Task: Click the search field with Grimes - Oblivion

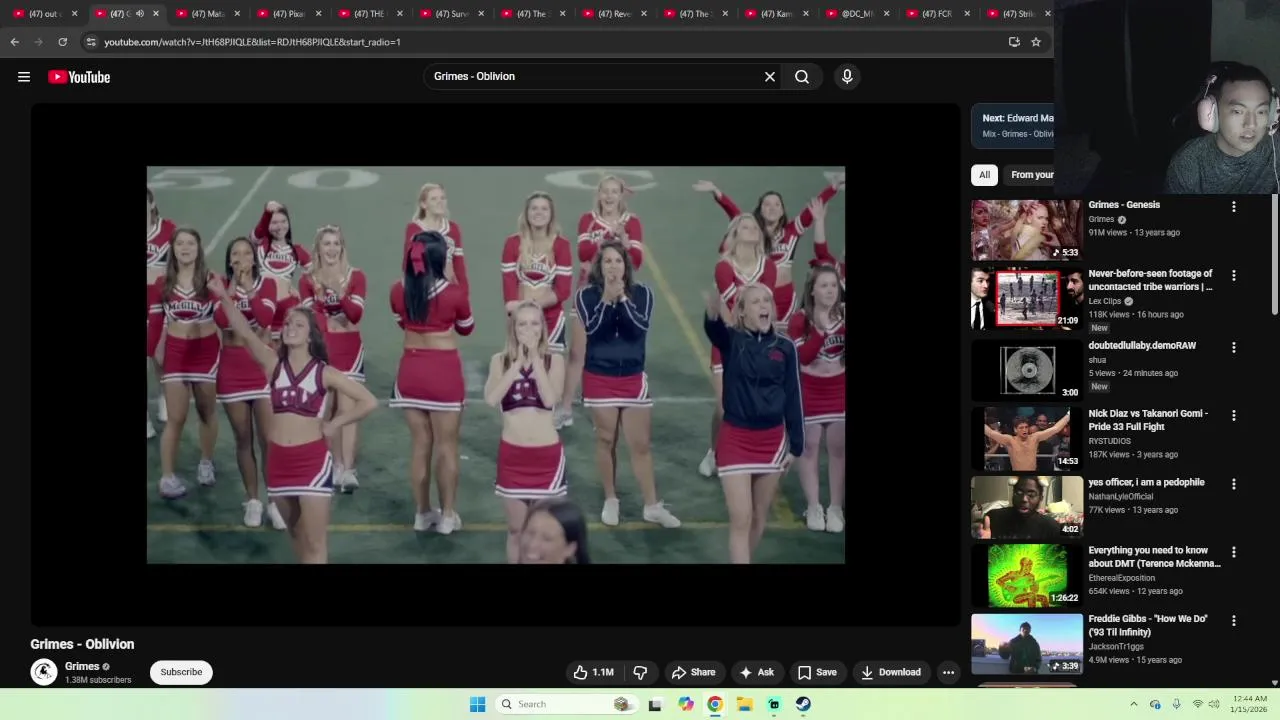Action: [596, 77]
